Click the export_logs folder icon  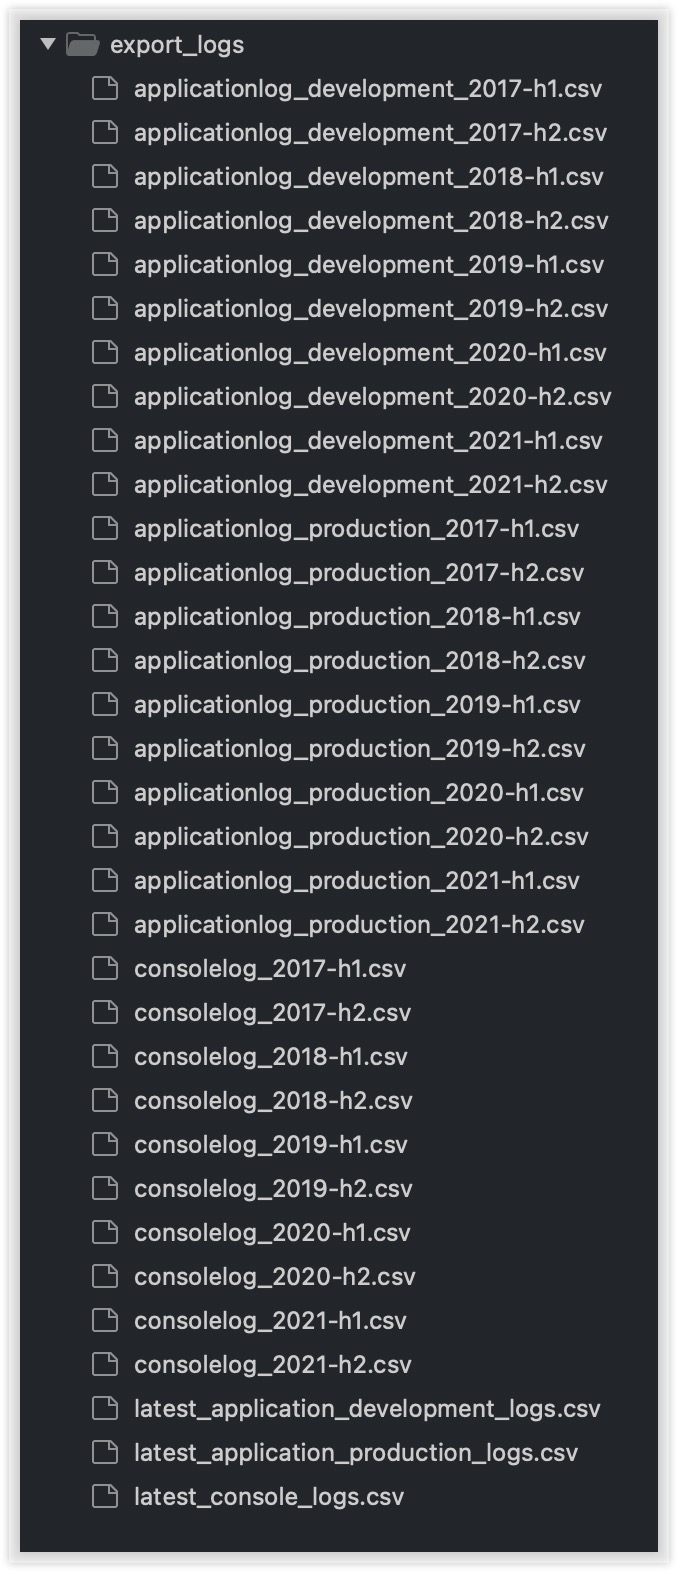[82, 44]
